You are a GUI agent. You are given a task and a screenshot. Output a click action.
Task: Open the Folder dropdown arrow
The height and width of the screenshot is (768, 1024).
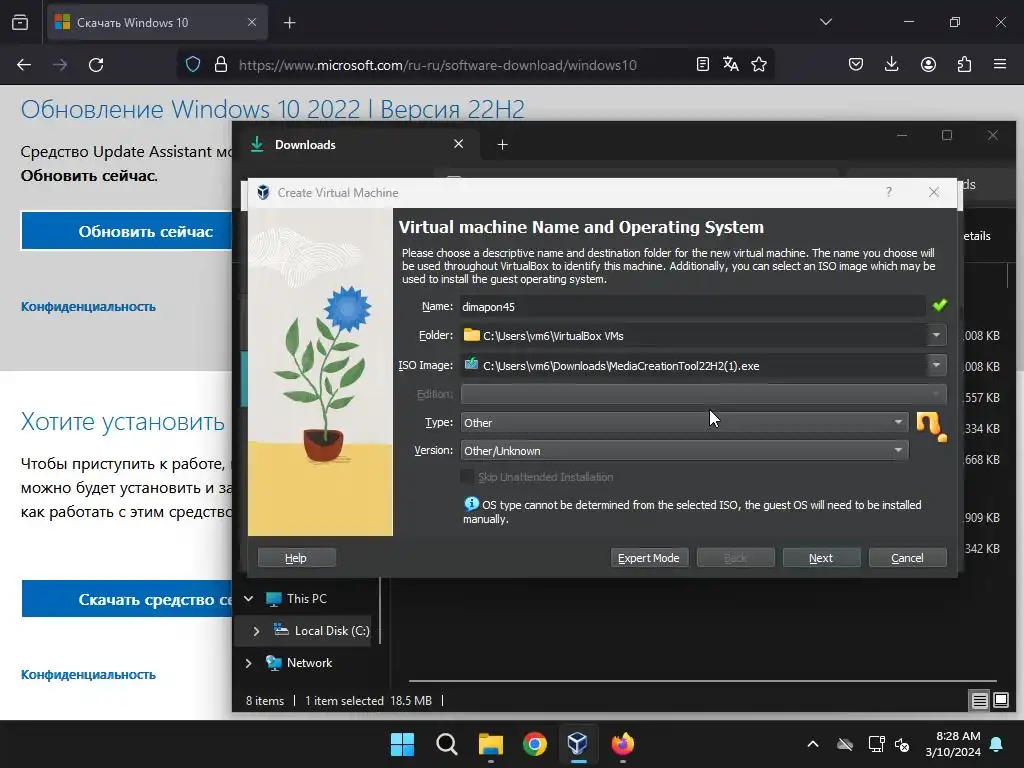[x=936, y=335]
